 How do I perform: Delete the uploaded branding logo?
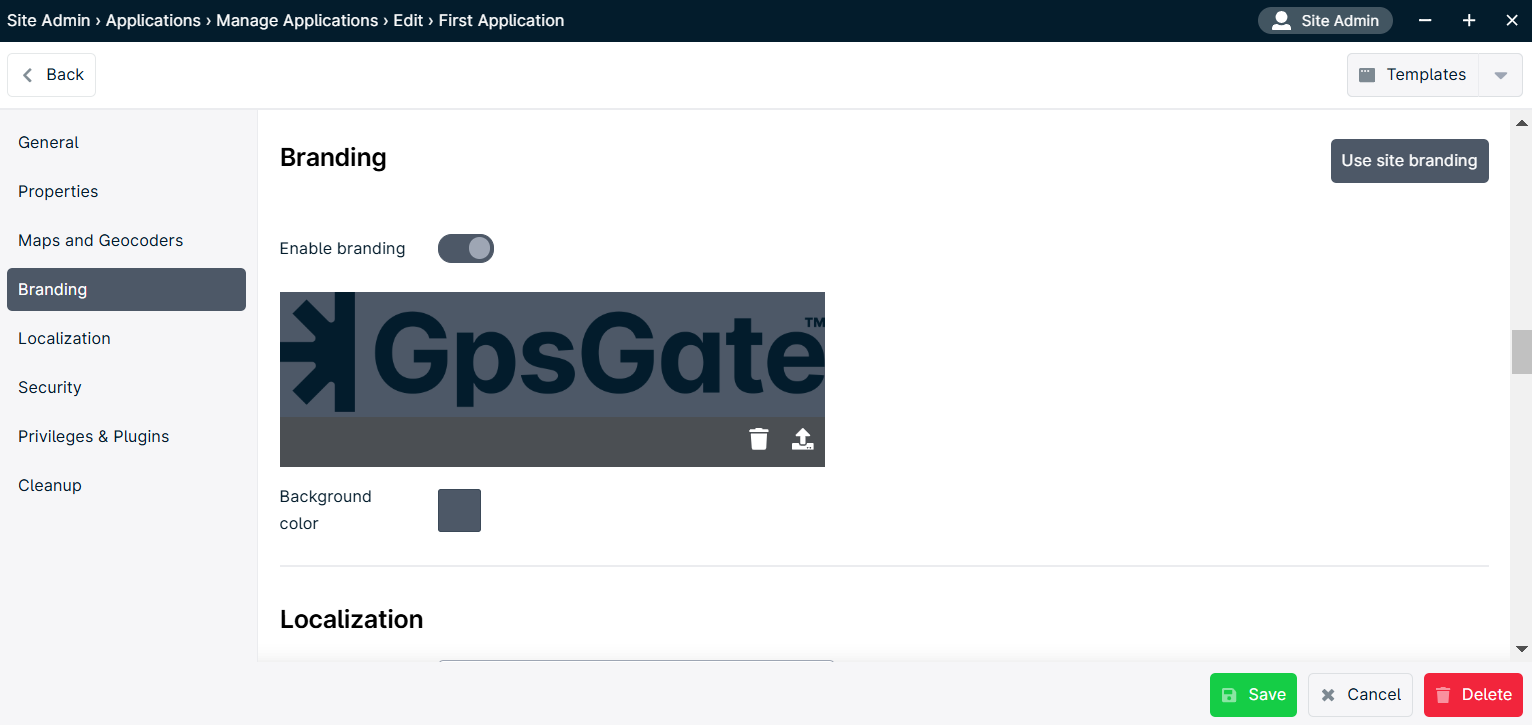tap(759, 439)
